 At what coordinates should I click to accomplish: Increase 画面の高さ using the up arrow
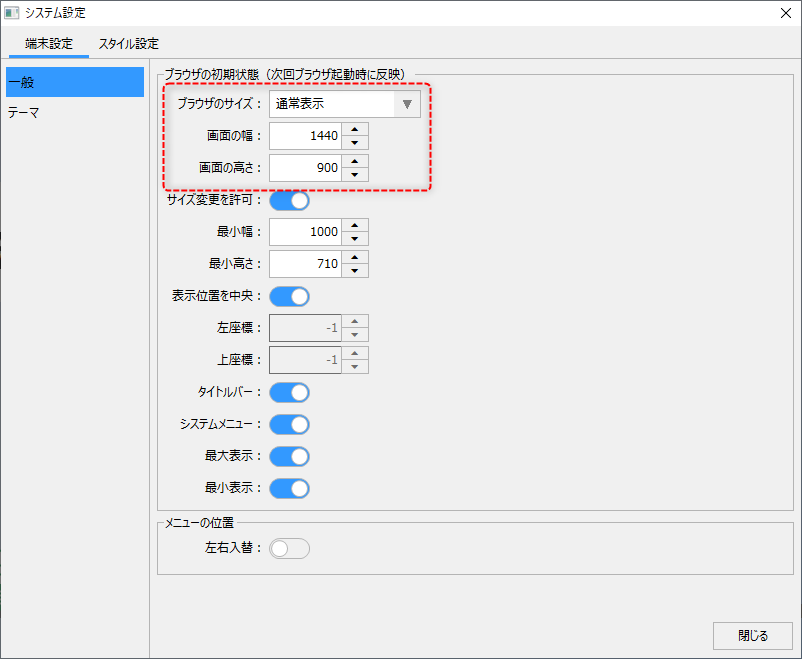(355, 161)
